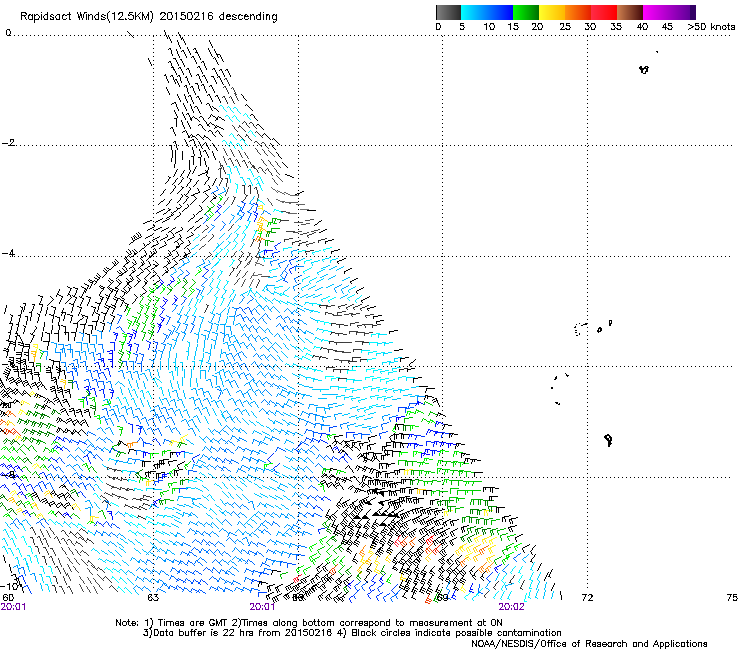Click the "25" legend scale label
The height and width of the screenshot is (650, 740).
coord(565,27)
